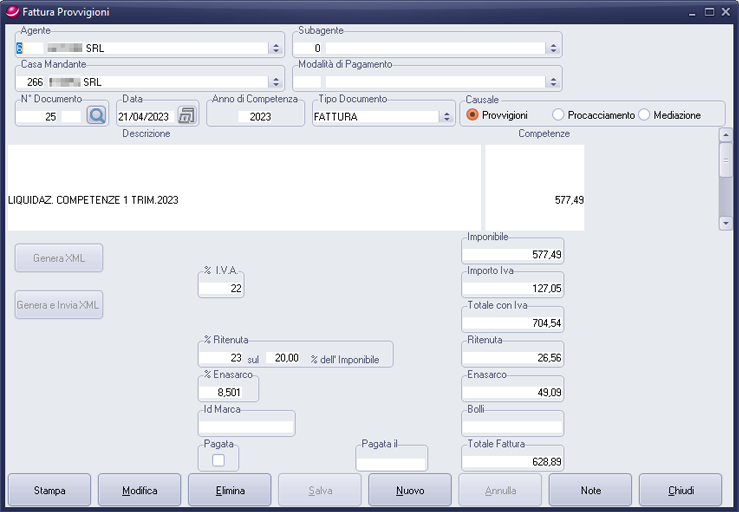Viewport: 739px width, 512px height.
Task: Create a new invoice with Nuovo
Action: [x=410, y=491]
